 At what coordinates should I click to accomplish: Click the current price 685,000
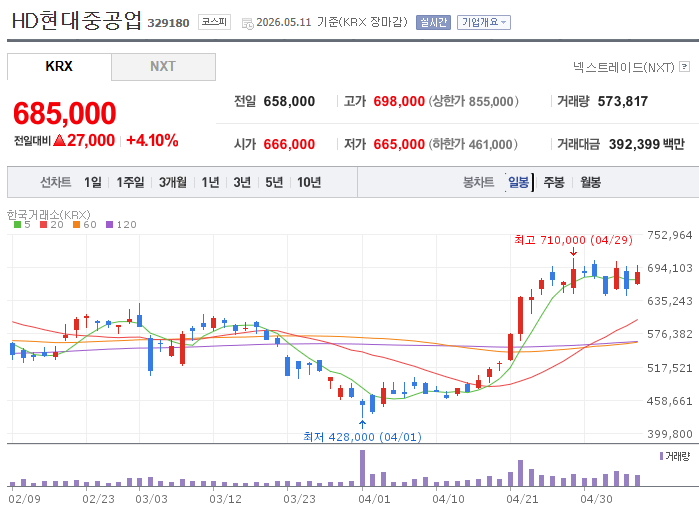coord(65,113)
